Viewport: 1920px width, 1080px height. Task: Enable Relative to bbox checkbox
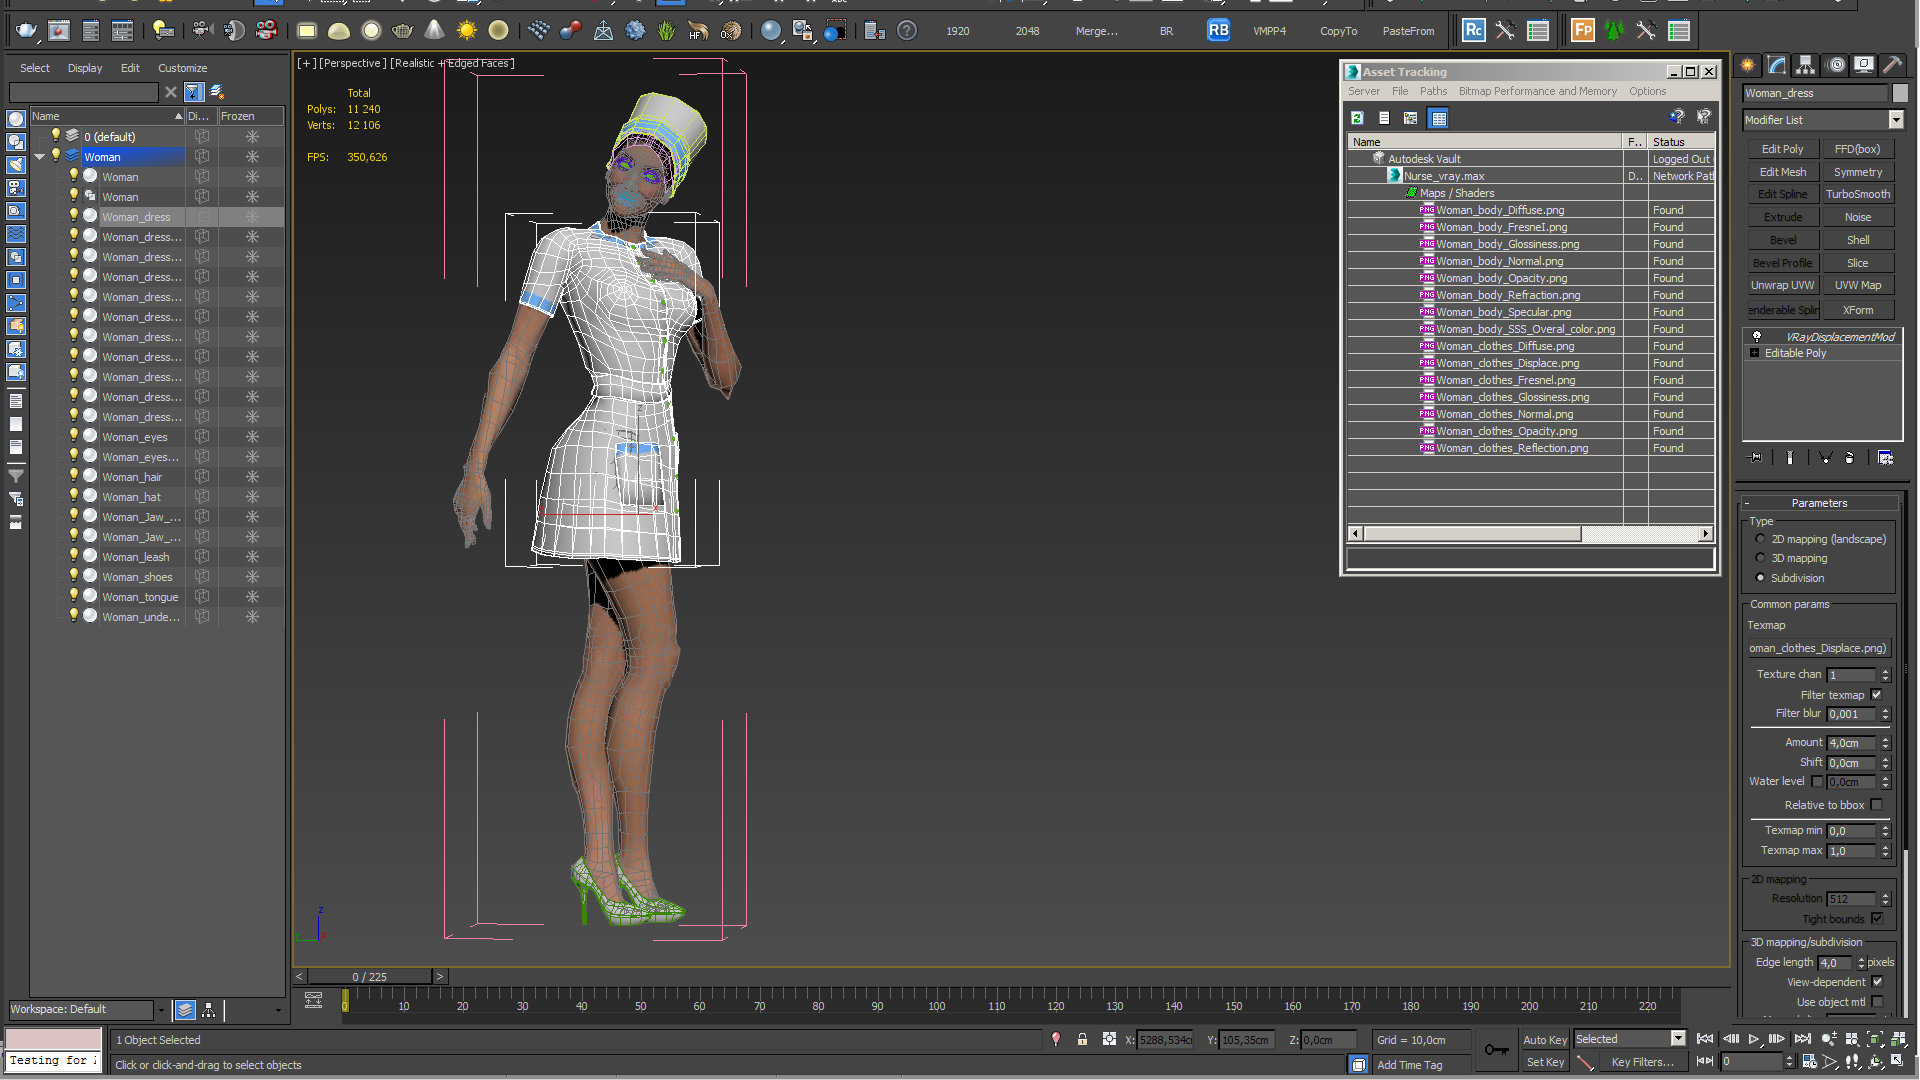coord(1877,805)
